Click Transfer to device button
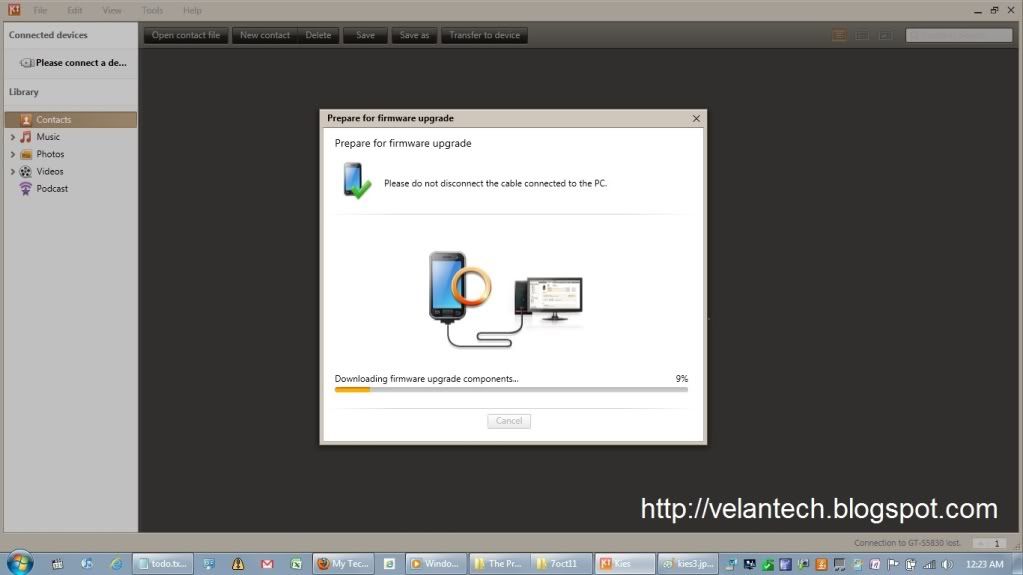1023x575 pixels. click(484, 35)
